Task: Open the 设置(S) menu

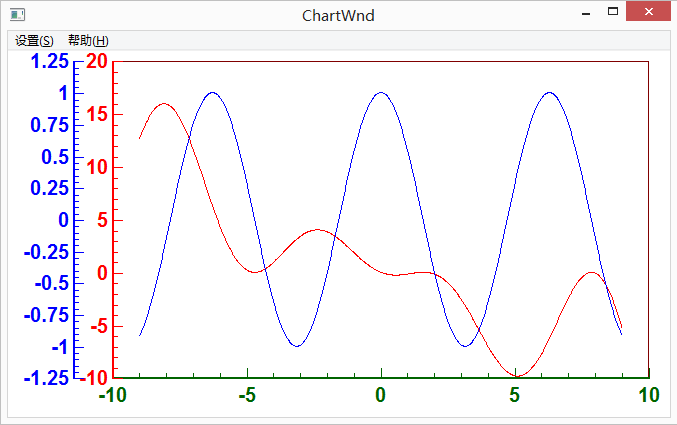Action: pos(34,41)
